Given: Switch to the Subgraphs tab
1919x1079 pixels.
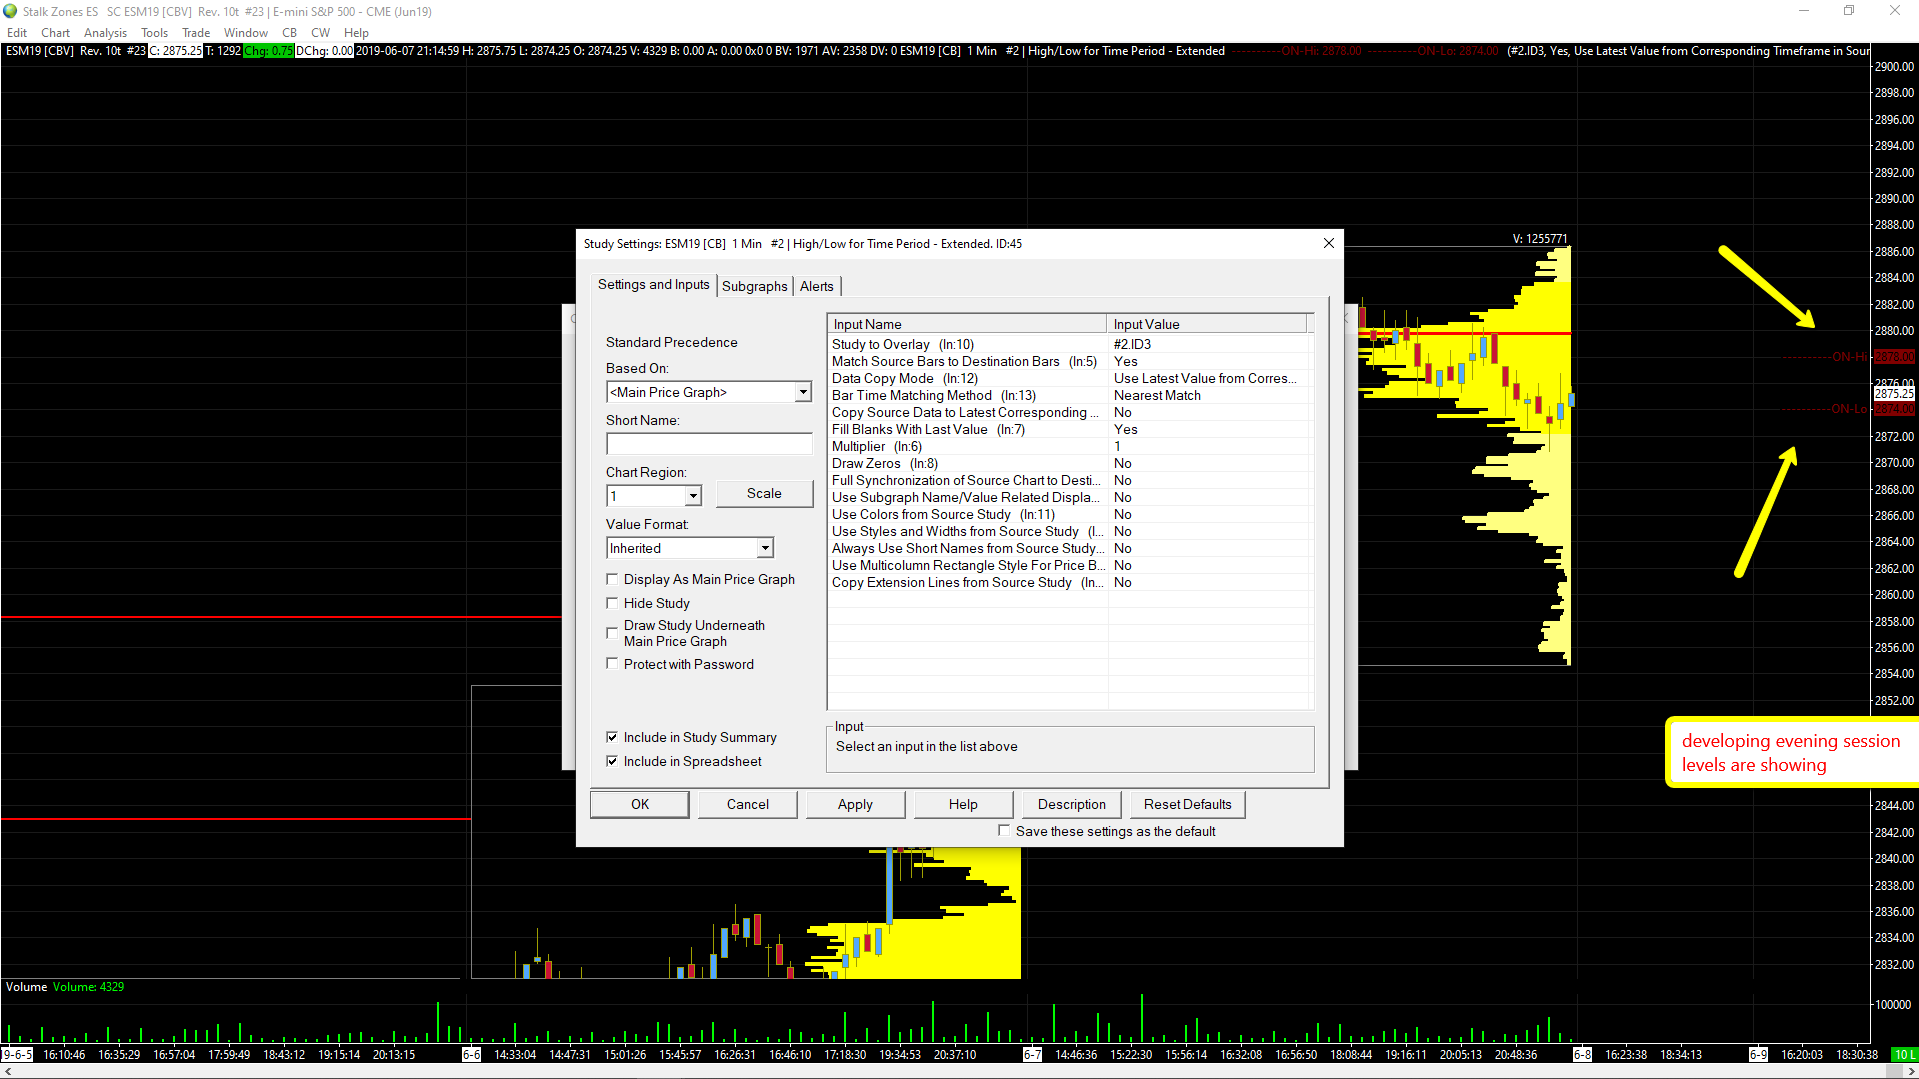Looking at the screenshot, I should click(x=754, y=286).
